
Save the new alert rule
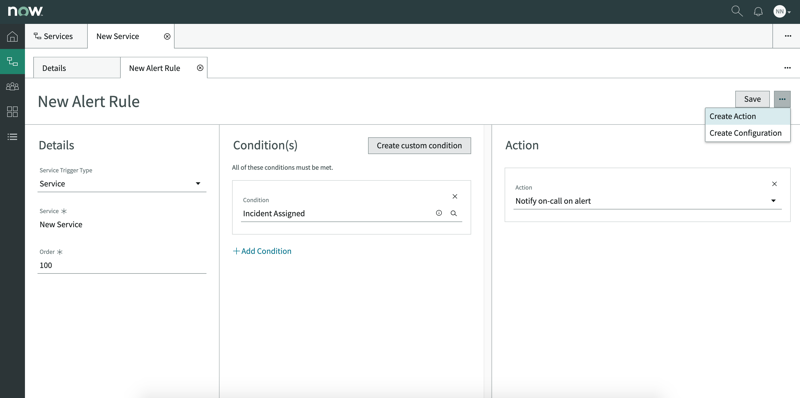[x=752, y=99]
